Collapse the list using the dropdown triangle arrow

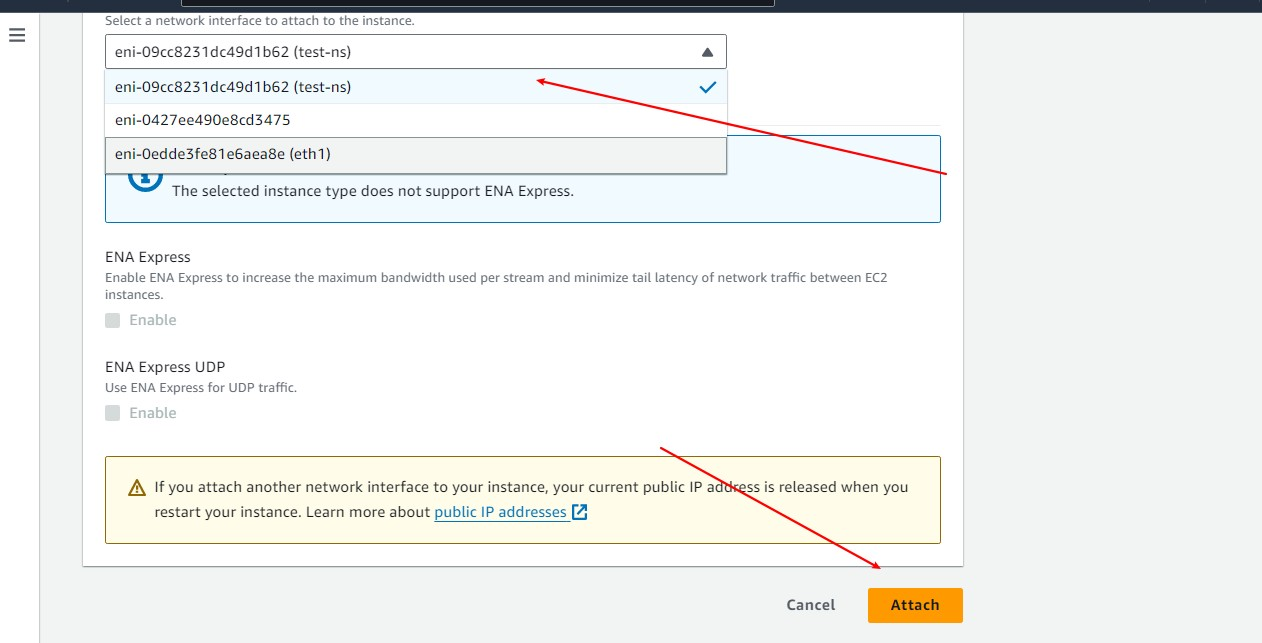tap(707, 52)
